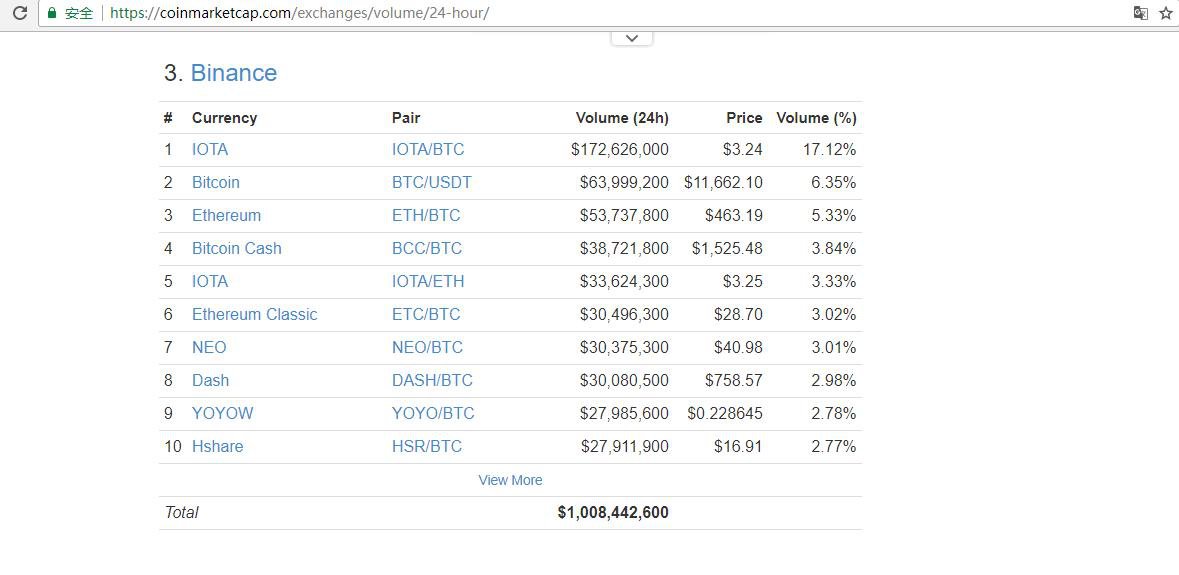Select the $172,626,000 volume value
The height and width of the screenshot is (575, 1179).
click(620, 150)
